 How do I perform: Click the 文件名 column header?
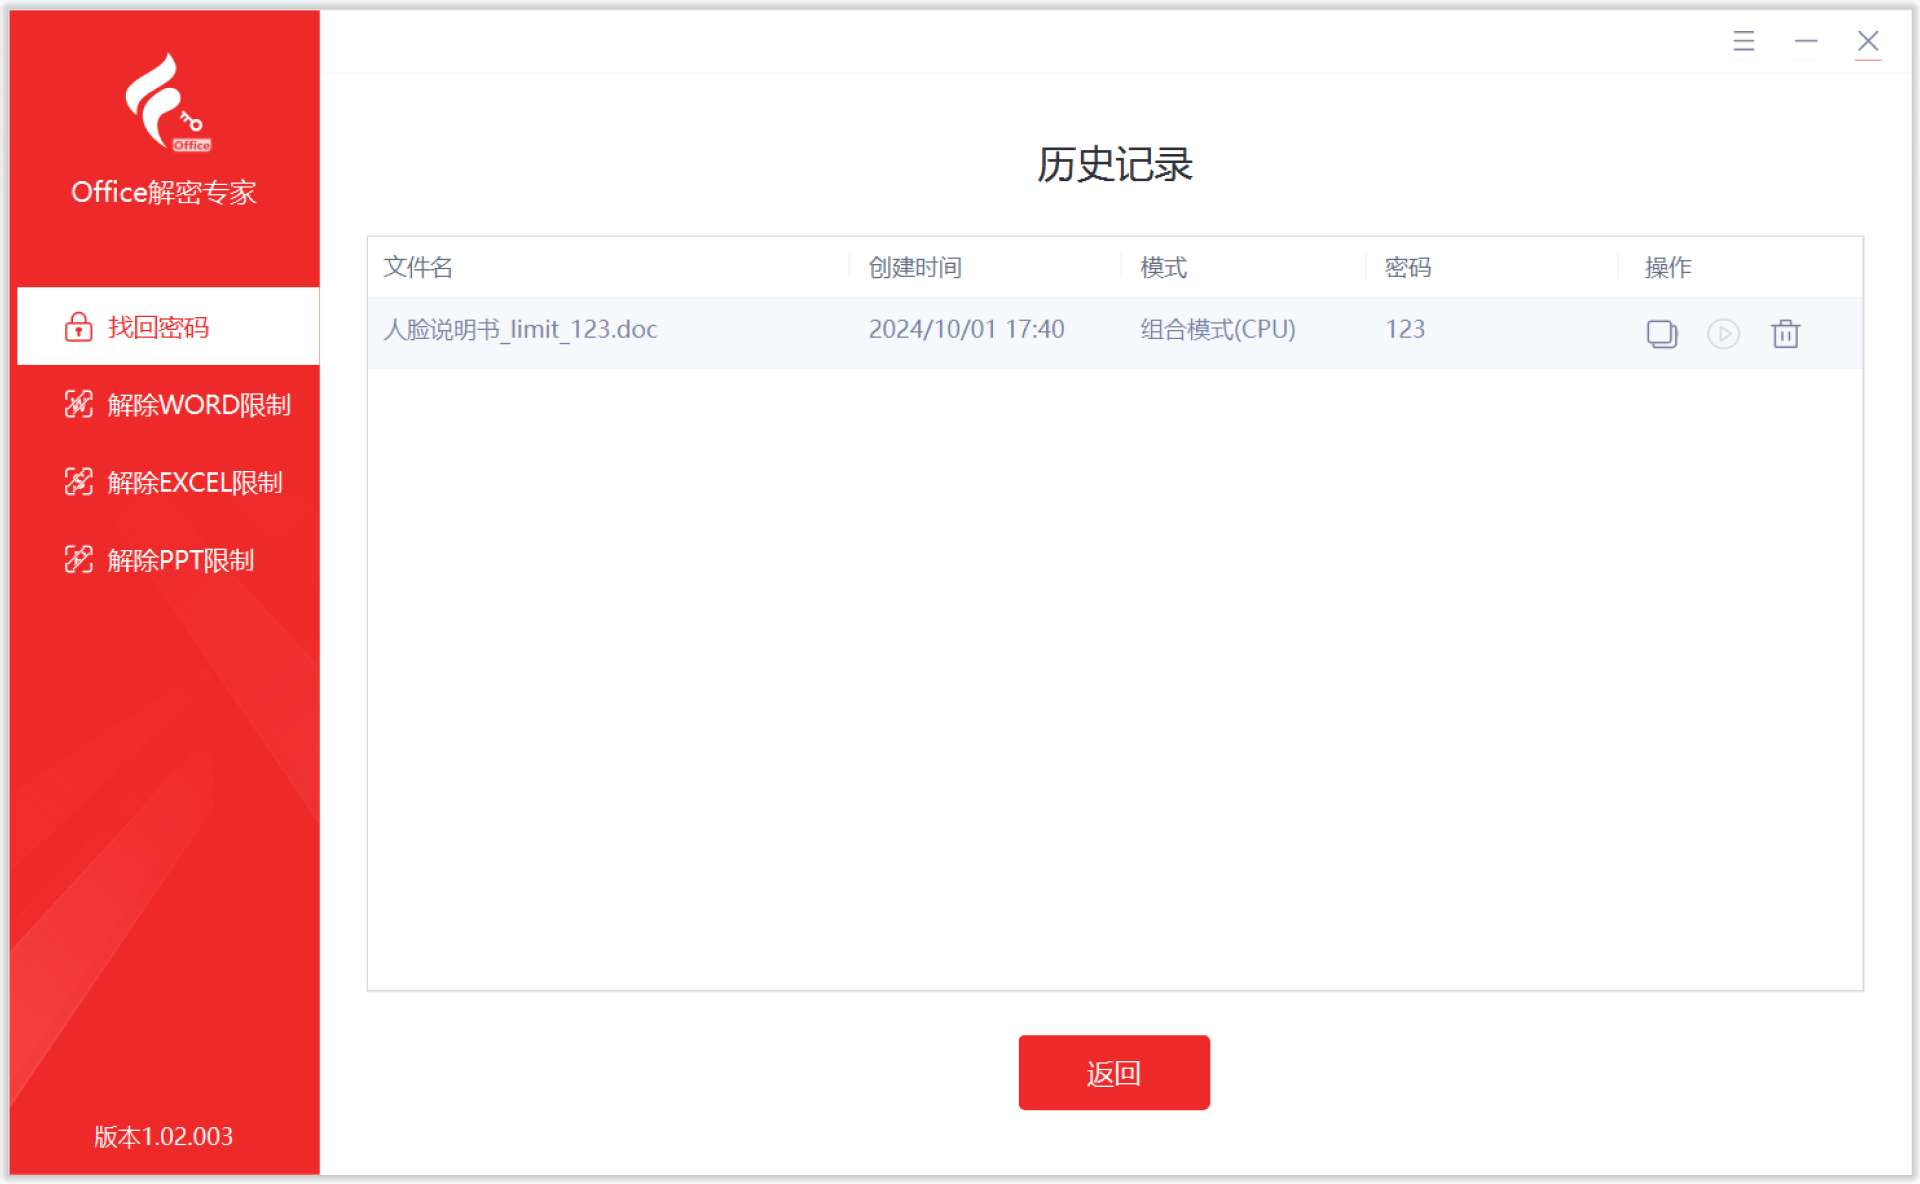tap(418, 267)
